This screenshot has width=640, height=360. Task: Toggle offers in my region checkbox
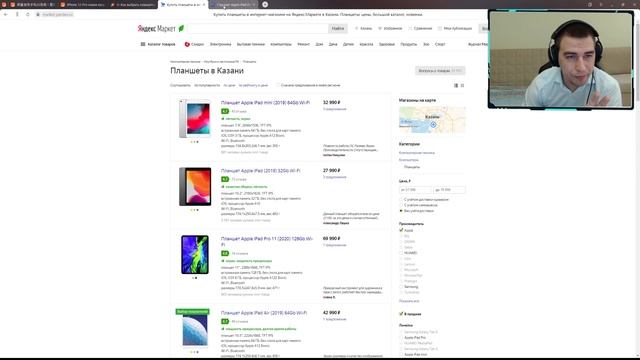pos(278,85)
